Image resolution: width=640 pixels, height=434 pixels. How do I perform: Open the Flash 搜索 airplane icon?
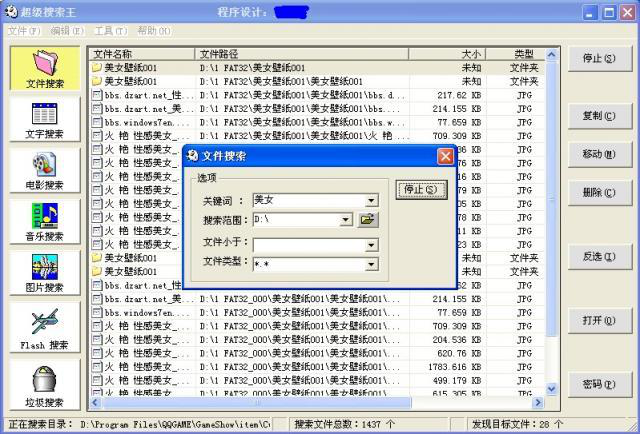coord(45,328)
